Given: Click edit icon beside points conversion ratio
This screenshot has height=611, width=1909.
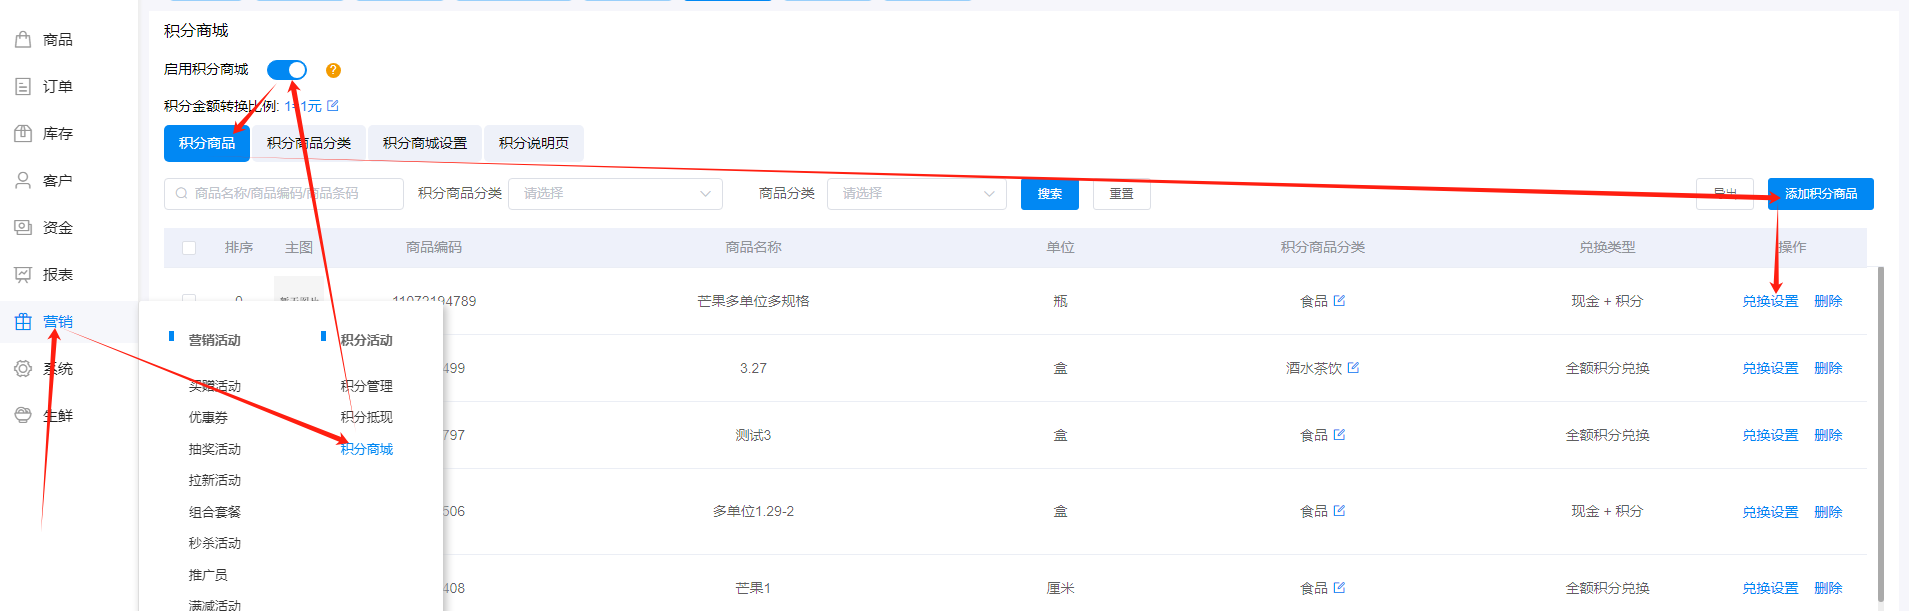Looking at the screenshot, I should point(333,106).
